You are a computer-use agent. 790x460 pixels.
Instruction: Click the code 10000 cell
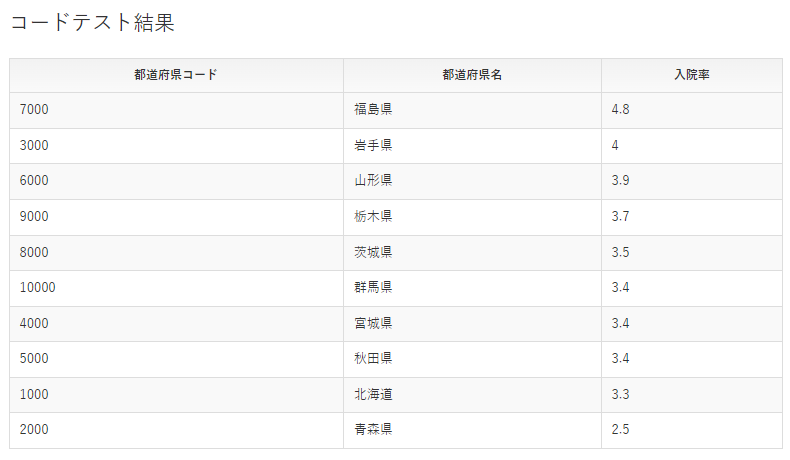click(176, 288)
